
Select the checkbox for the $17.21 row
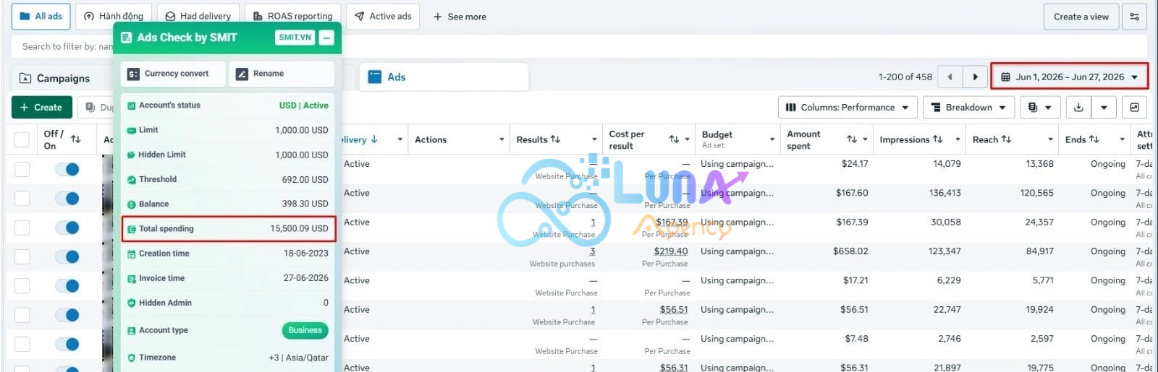click(22, 286)
